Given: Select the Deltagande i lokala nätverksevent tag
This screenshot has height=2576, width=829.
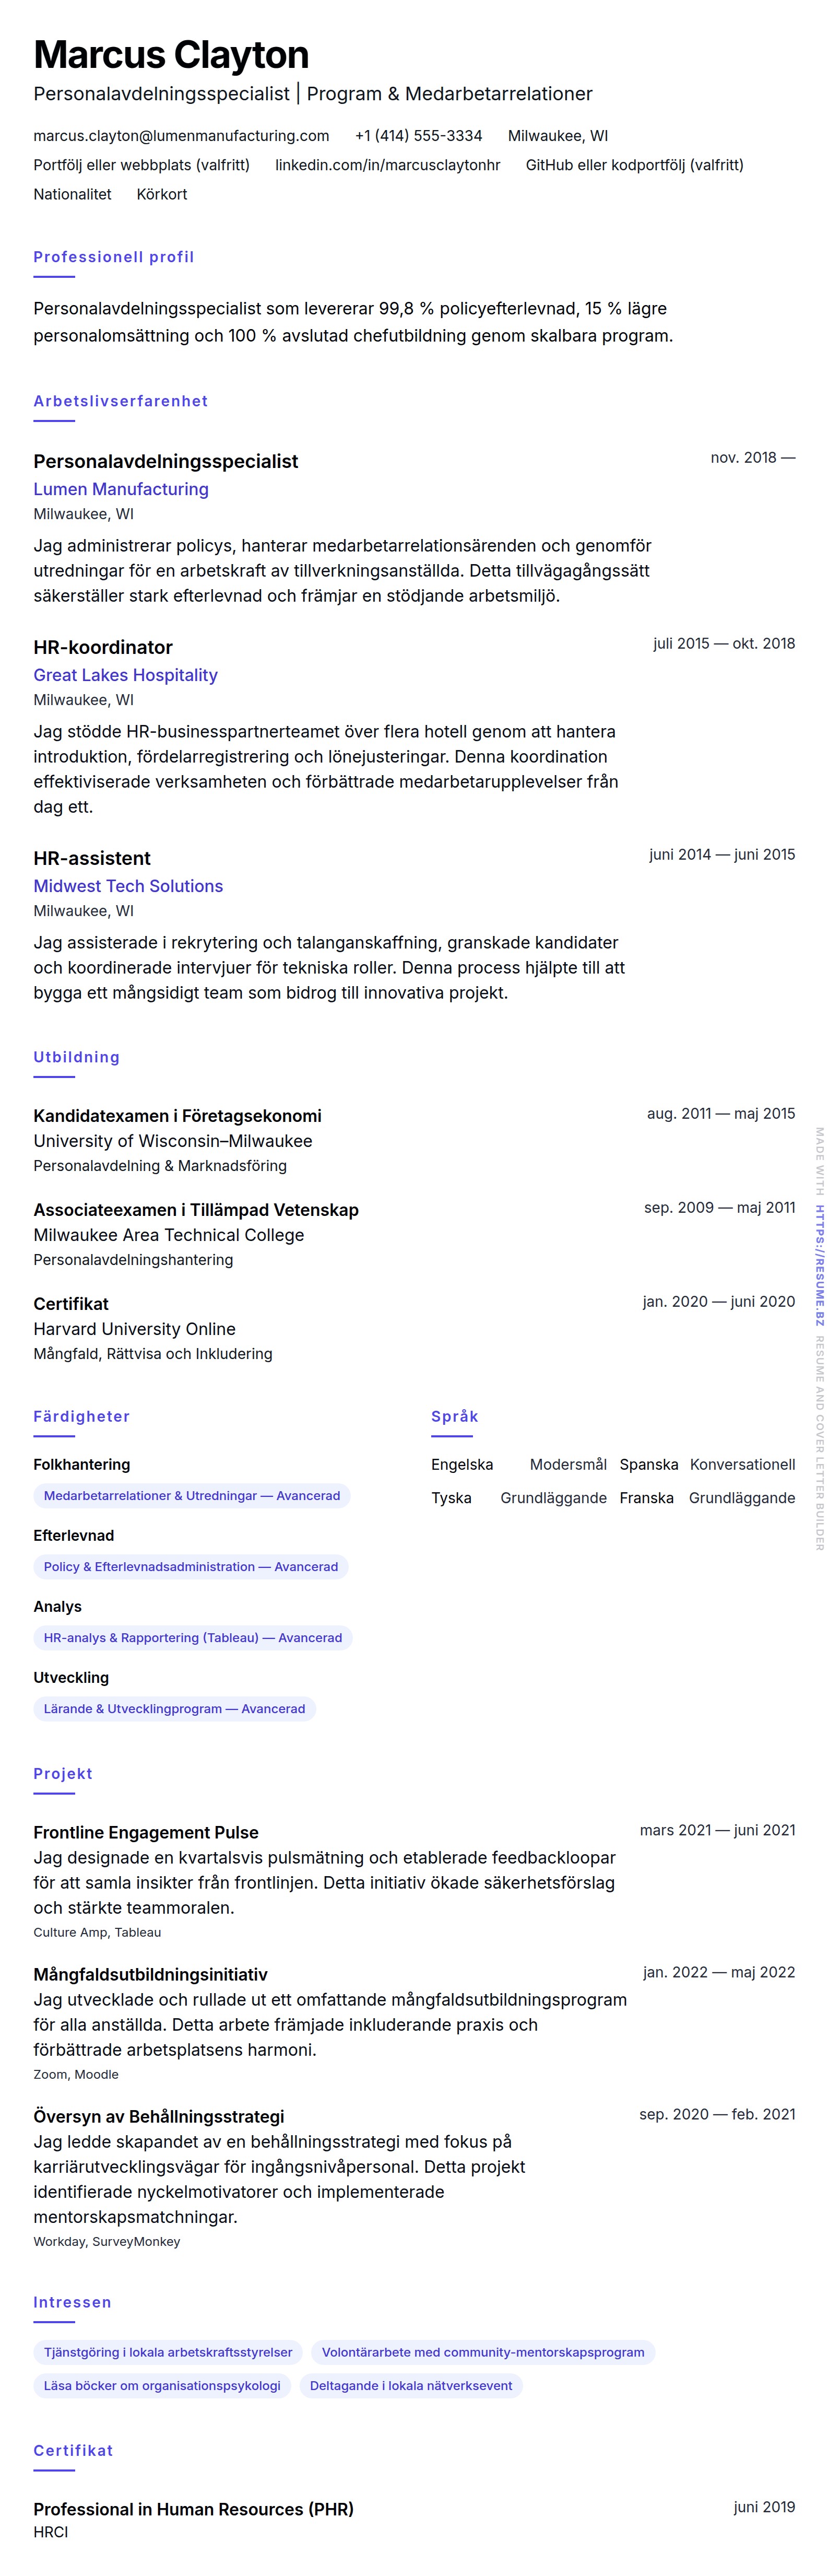Looking at the screenshot, I should click(x=410, y=2386).
